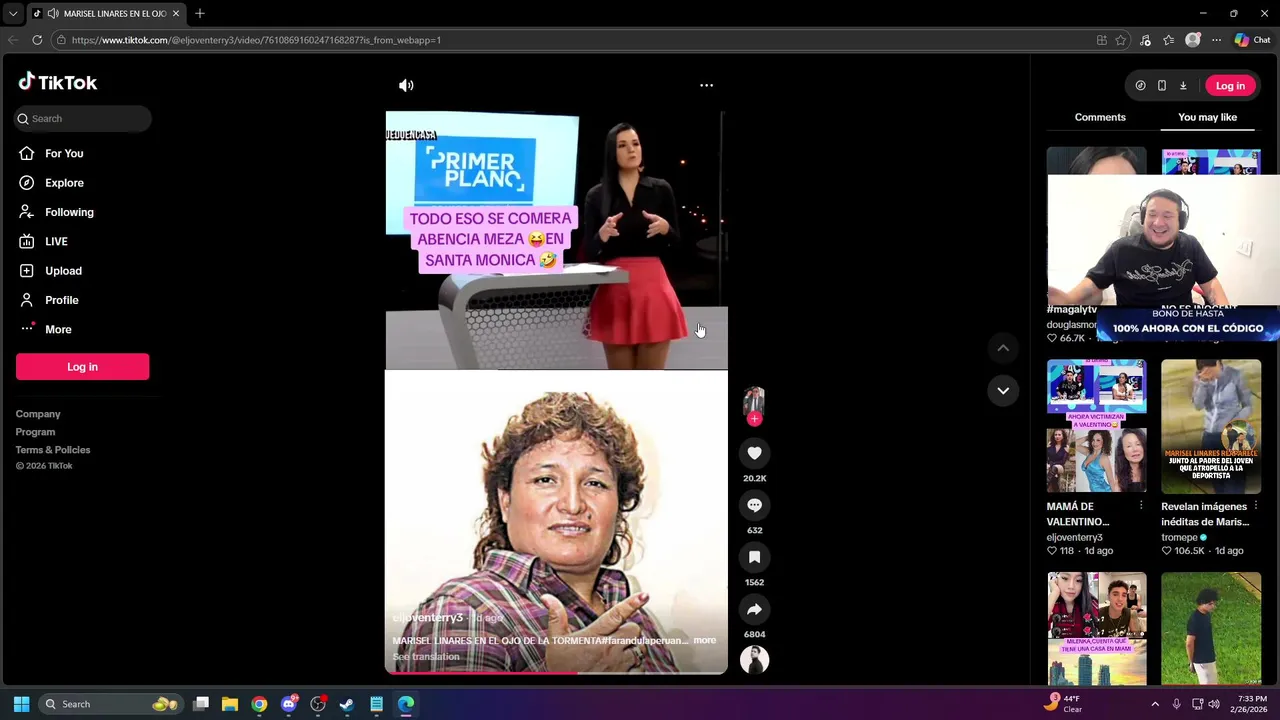Open File Explorer from the taskbar
Screen dimensions: 1280x720
pos(230,704)
